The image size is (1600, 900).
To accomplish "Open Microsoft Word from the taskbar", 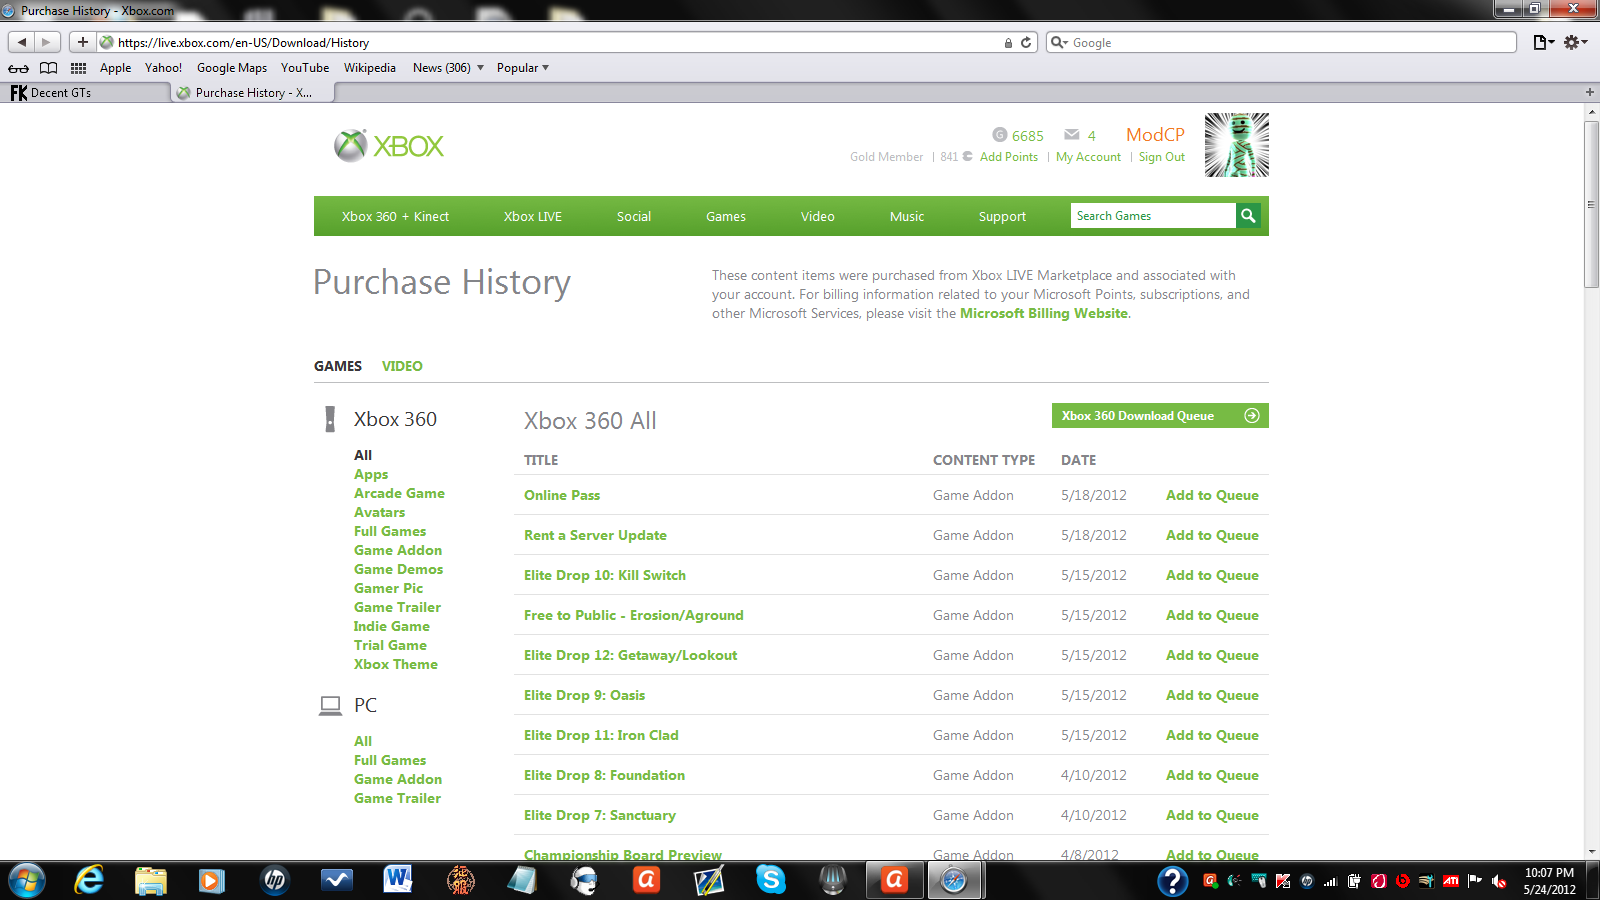I will (398, 880).
